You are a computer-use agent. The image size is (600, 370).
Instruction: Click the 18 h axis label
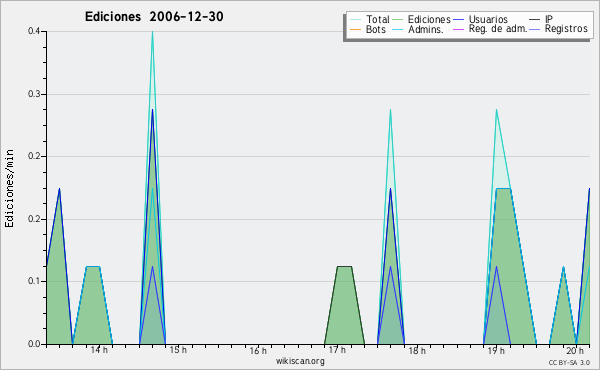pos(417,350)
